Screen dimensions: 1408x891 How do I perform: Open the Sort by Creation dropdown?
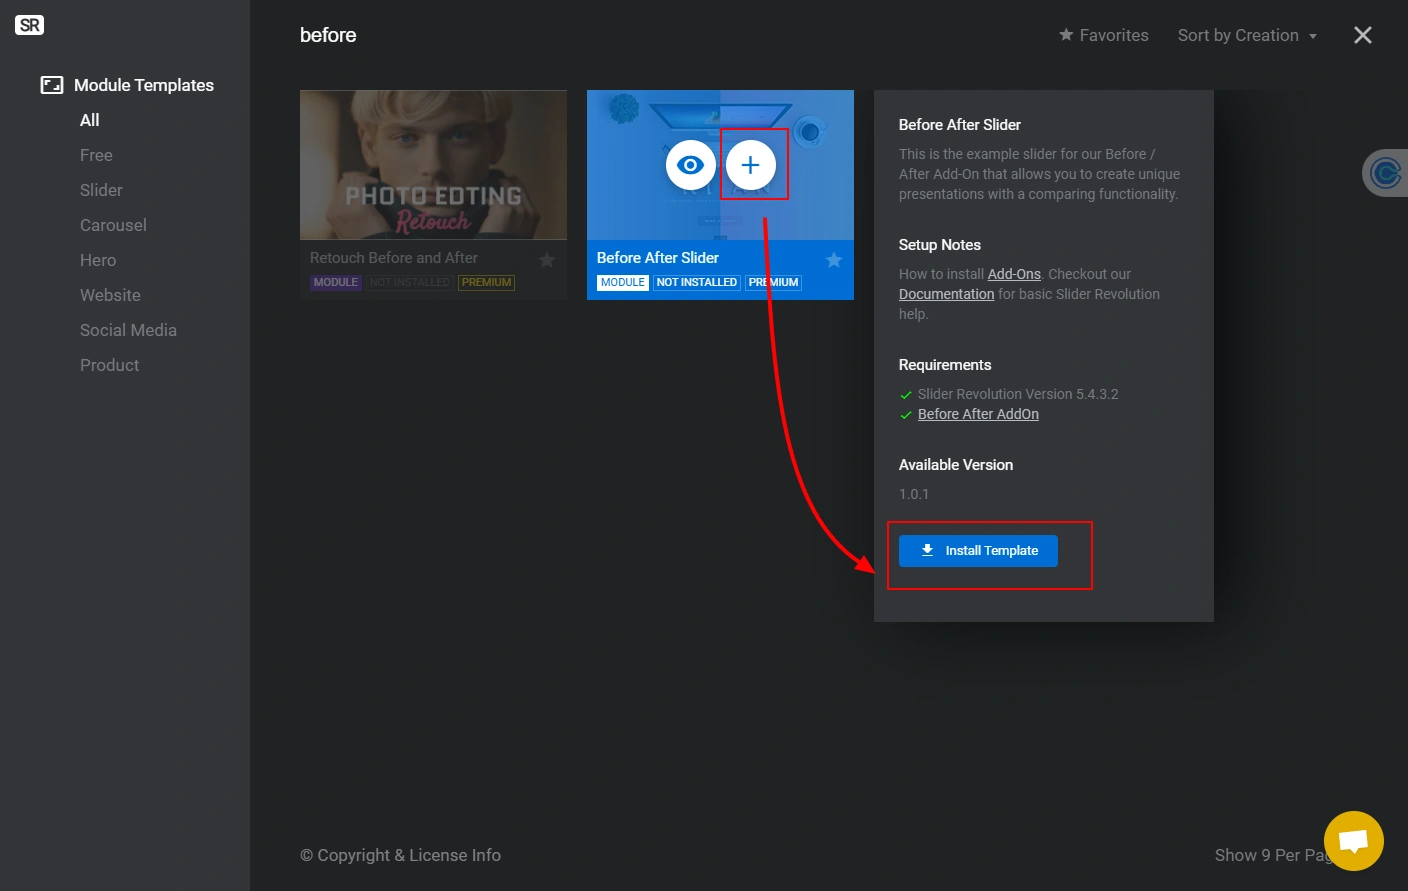coord(1247,35)
